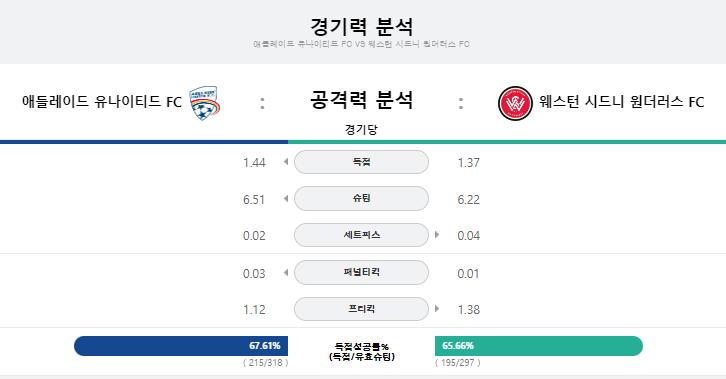Click the 공격력 분석 section heading
The height and width of the screenshot is (379, 726).
point(361,99)
